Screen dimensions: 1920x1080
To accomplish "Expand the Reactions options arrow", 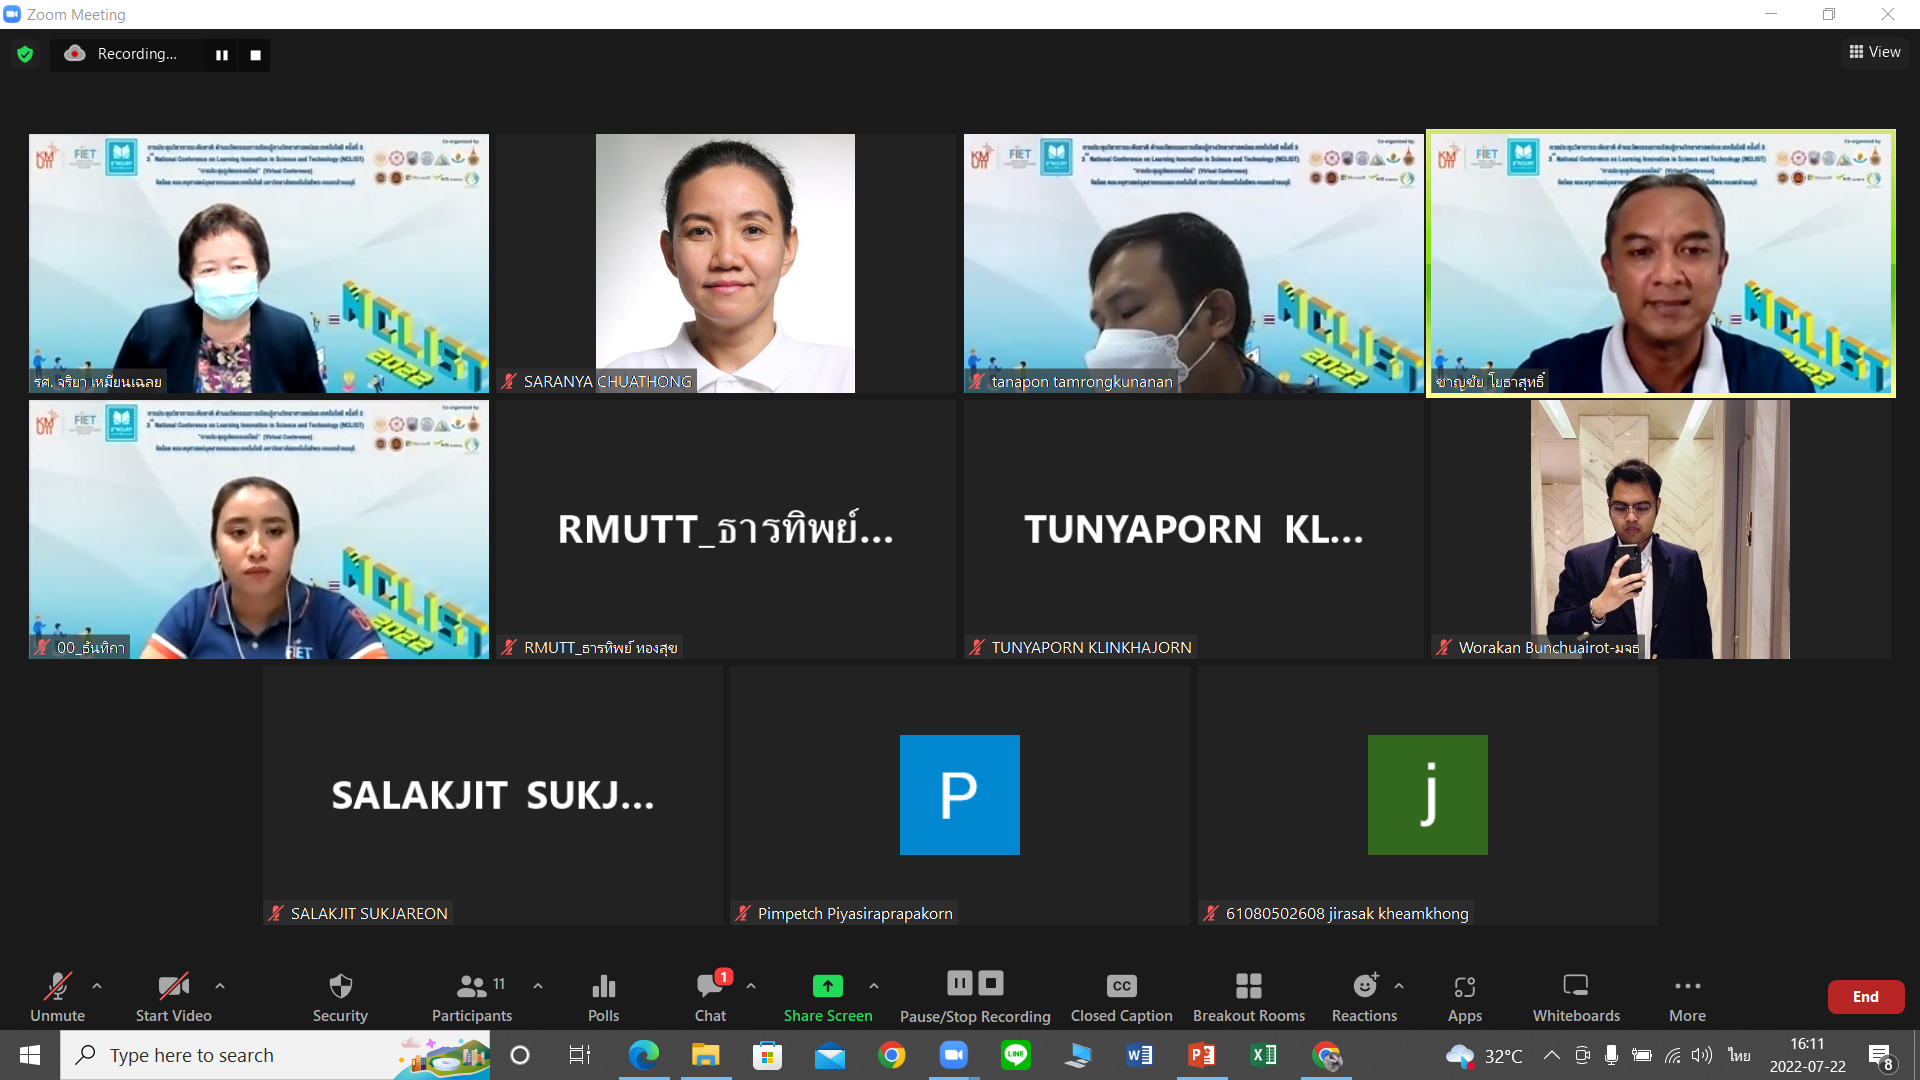I will (x=1399, y=986).
